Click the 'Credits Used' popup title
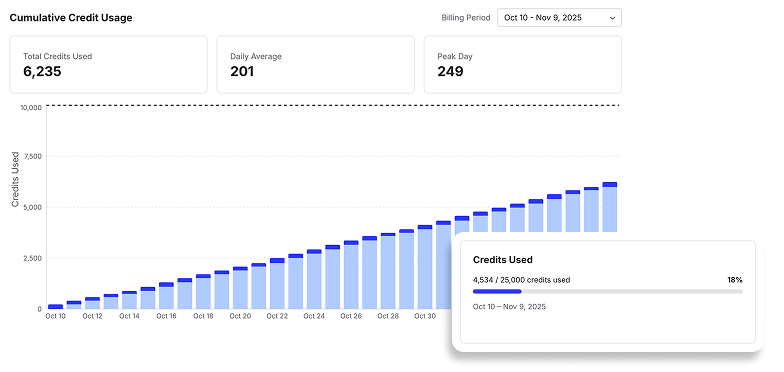Image resolution: width=784 pixels, height=372 pixels. click(502, 260)
